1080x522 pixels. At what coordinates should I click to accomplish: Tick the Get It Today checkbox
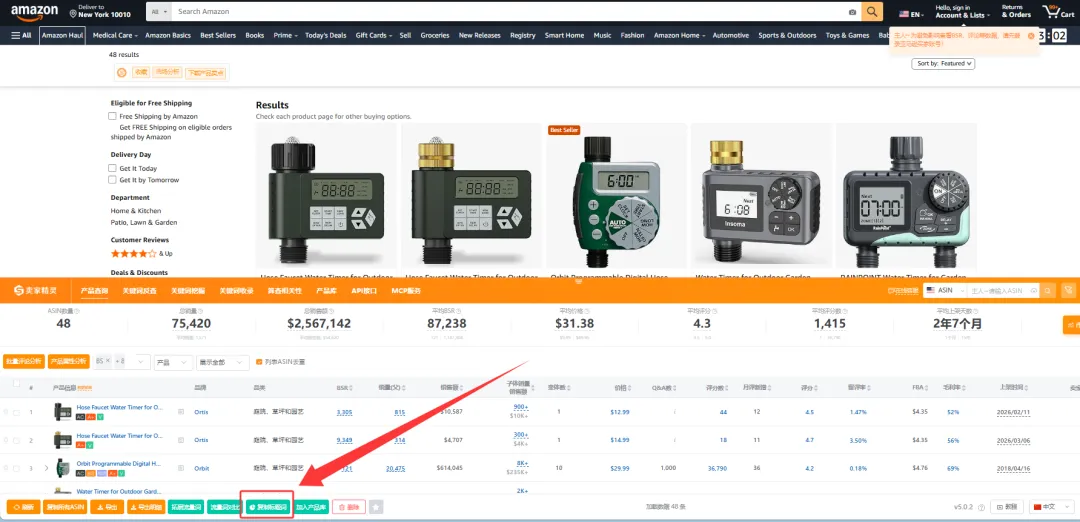click(112, 168)
